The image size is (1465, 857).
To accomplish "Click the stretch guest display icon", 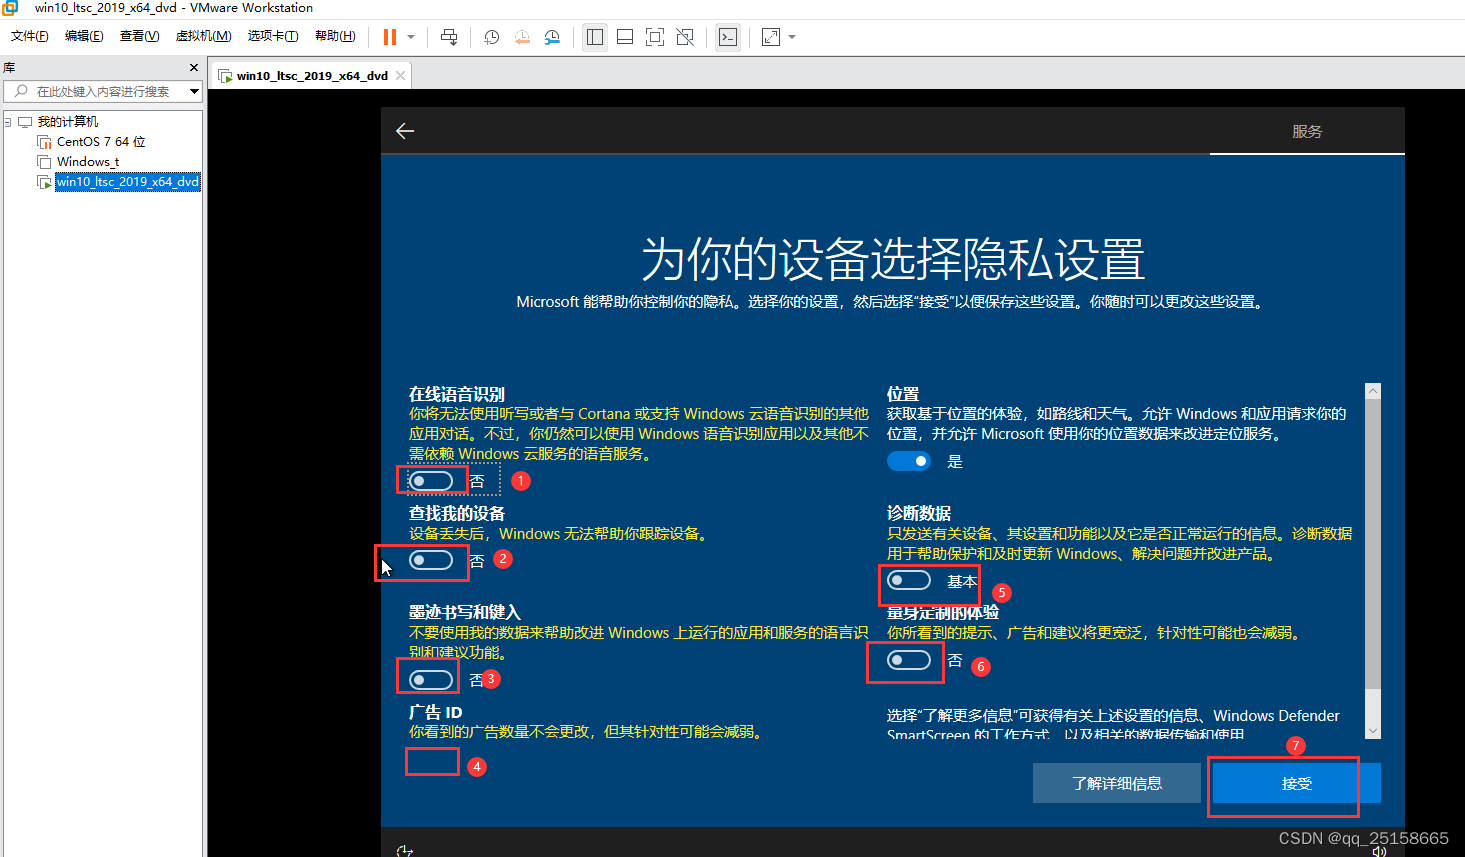I will click(x=771, y=37).
